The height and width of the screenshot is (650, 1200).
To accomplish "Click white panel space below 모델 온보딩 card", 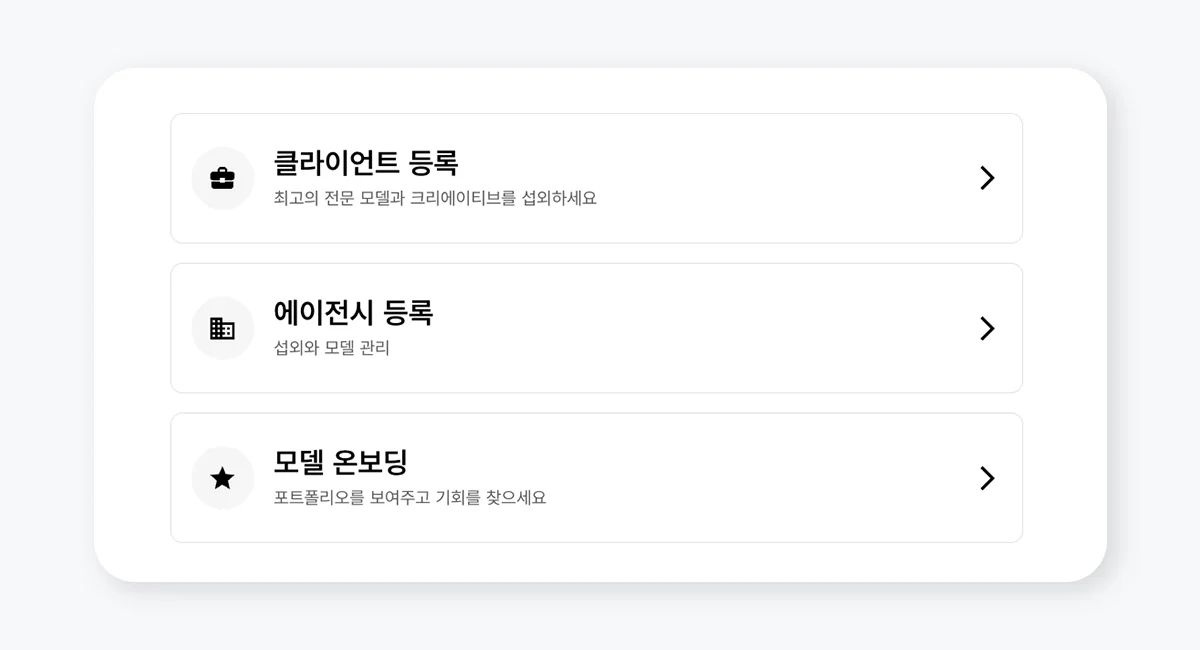I will [596, 562].
